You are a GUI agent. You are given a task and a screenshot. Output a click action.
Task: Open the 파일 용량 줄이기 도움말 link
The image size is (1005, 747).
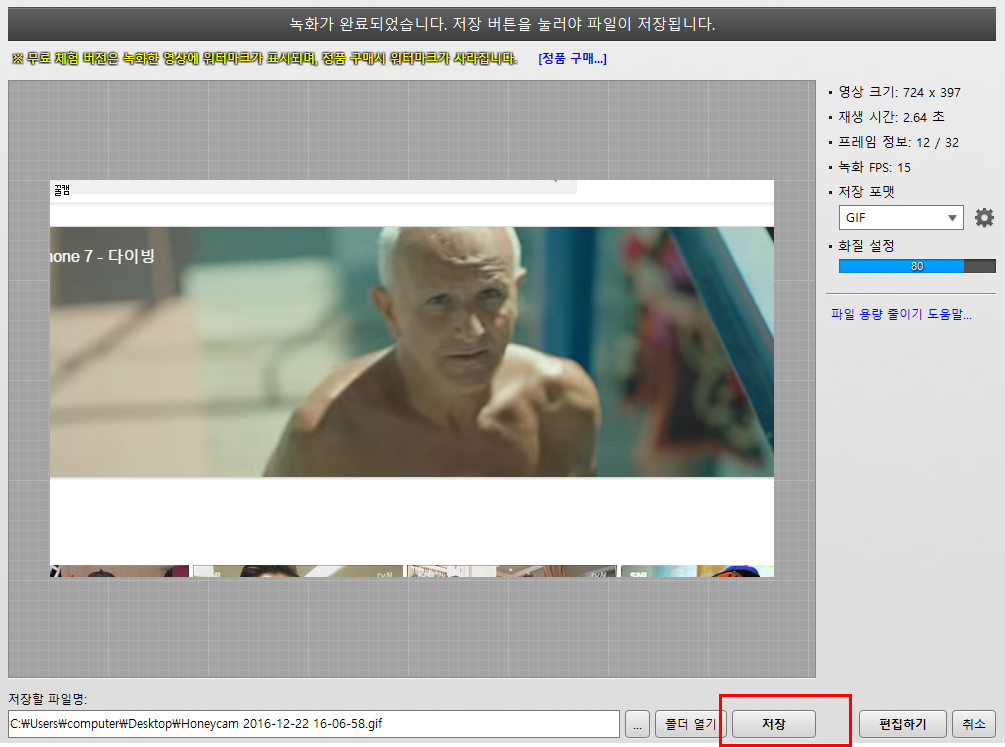click(x=901, y=314)
